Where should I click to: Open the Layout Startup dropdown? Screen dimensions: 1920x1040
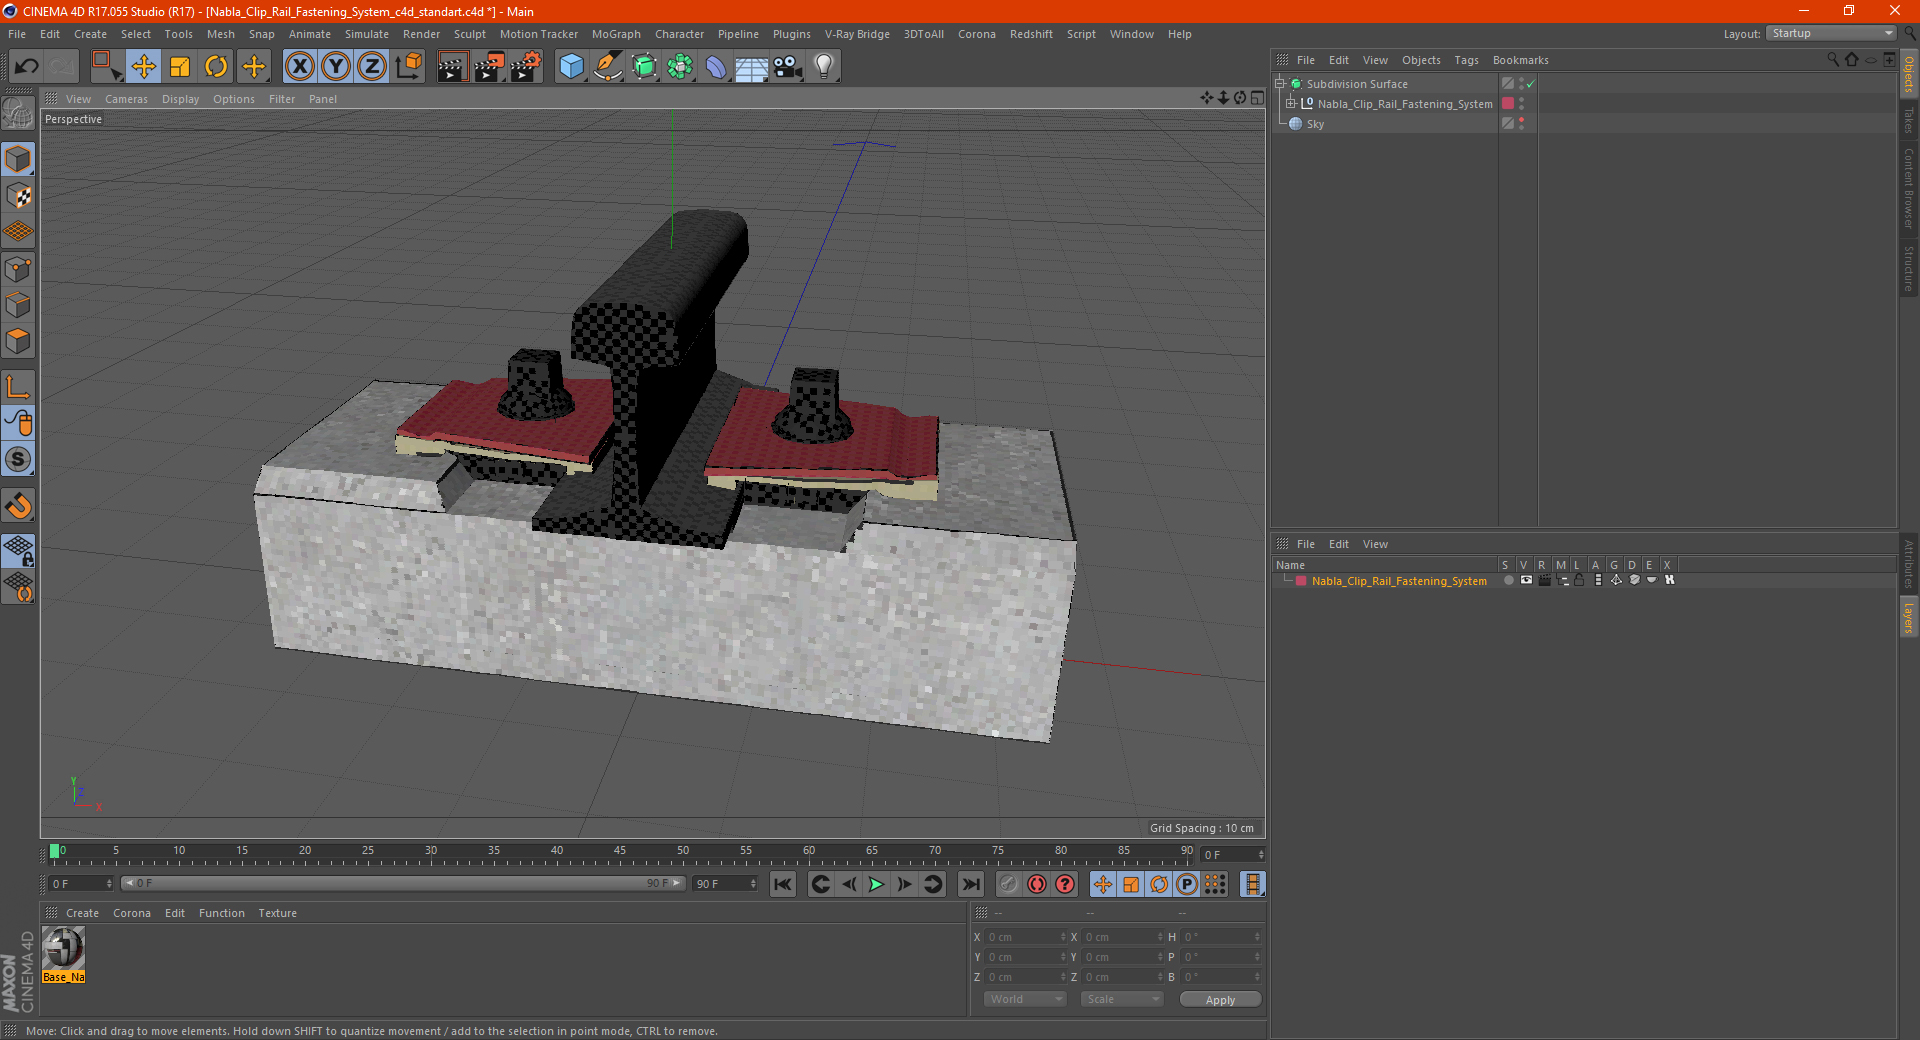click(x=1832, y=34)
